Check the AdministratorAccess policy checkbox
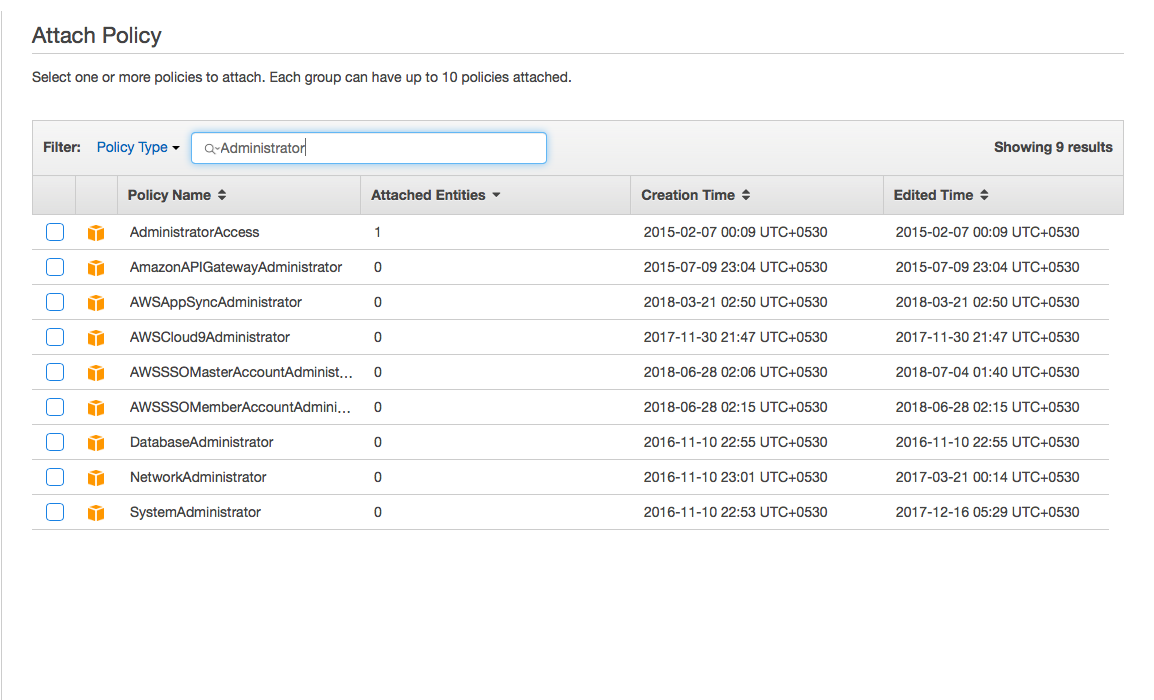The image size is (1154, 700). point(55,232)
